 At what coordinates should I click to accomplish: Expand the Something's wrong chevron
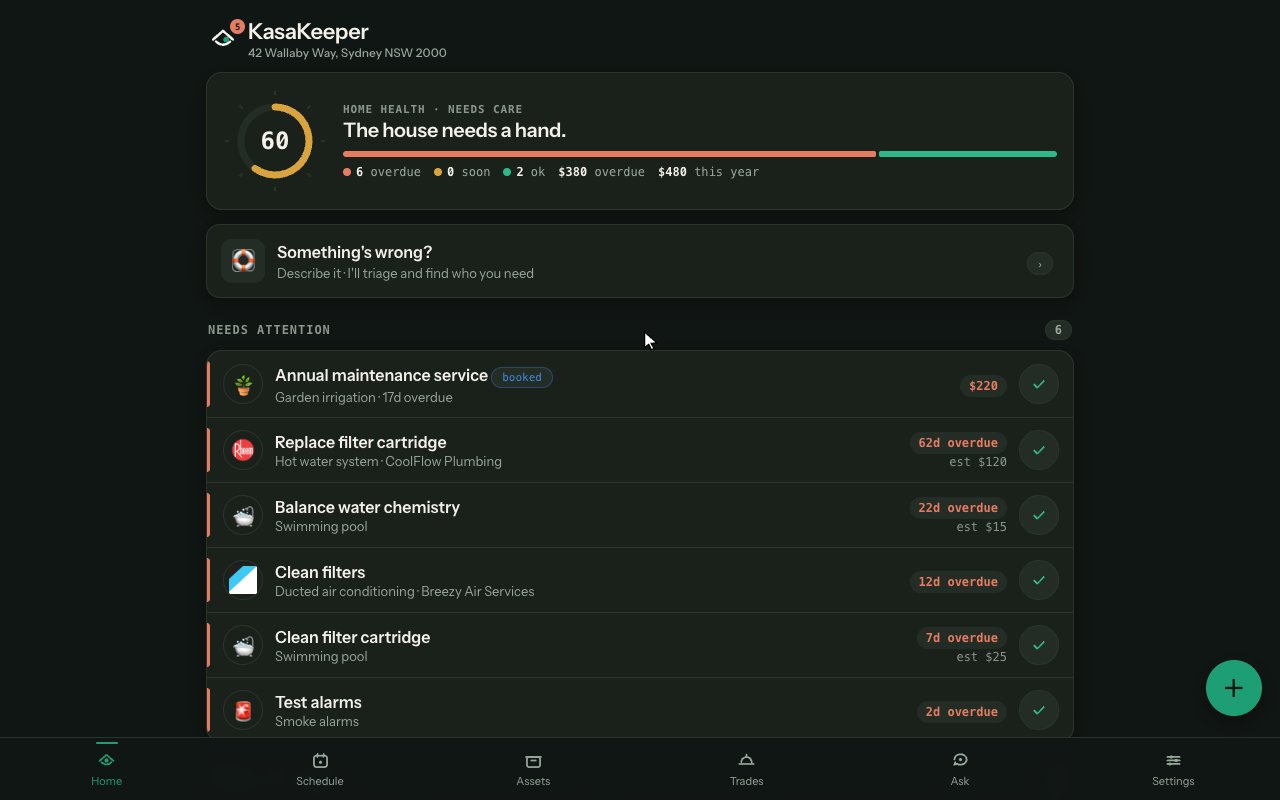point(1040,264)
